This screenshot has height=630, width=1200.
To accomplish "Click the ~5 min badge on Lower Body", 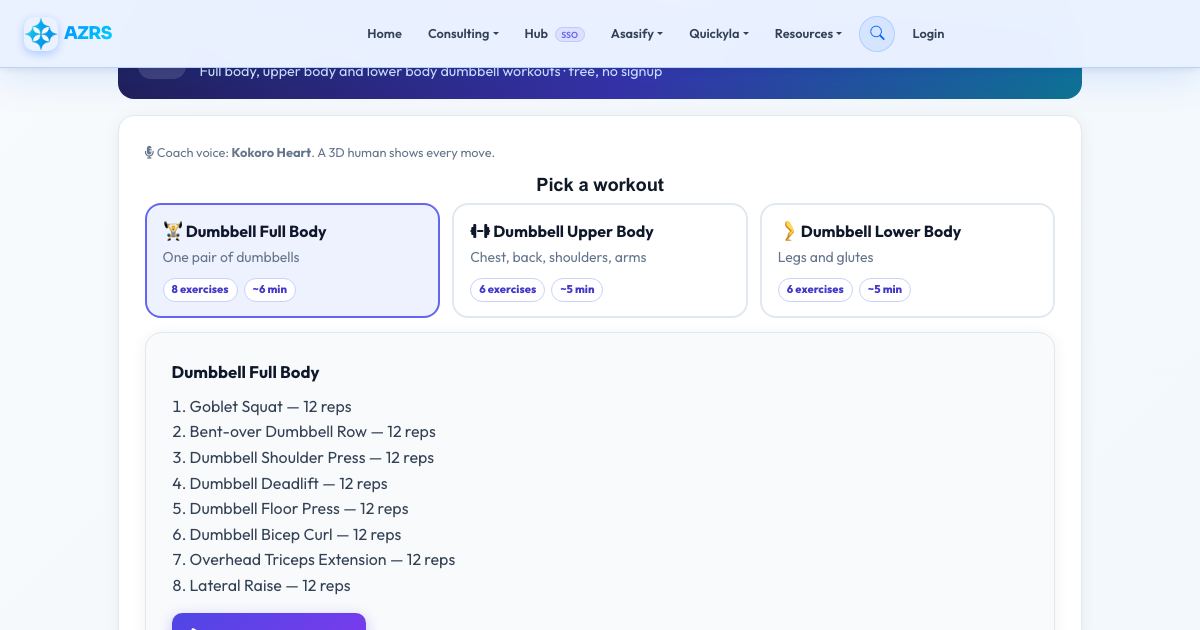I will click(x=885, y=290).
